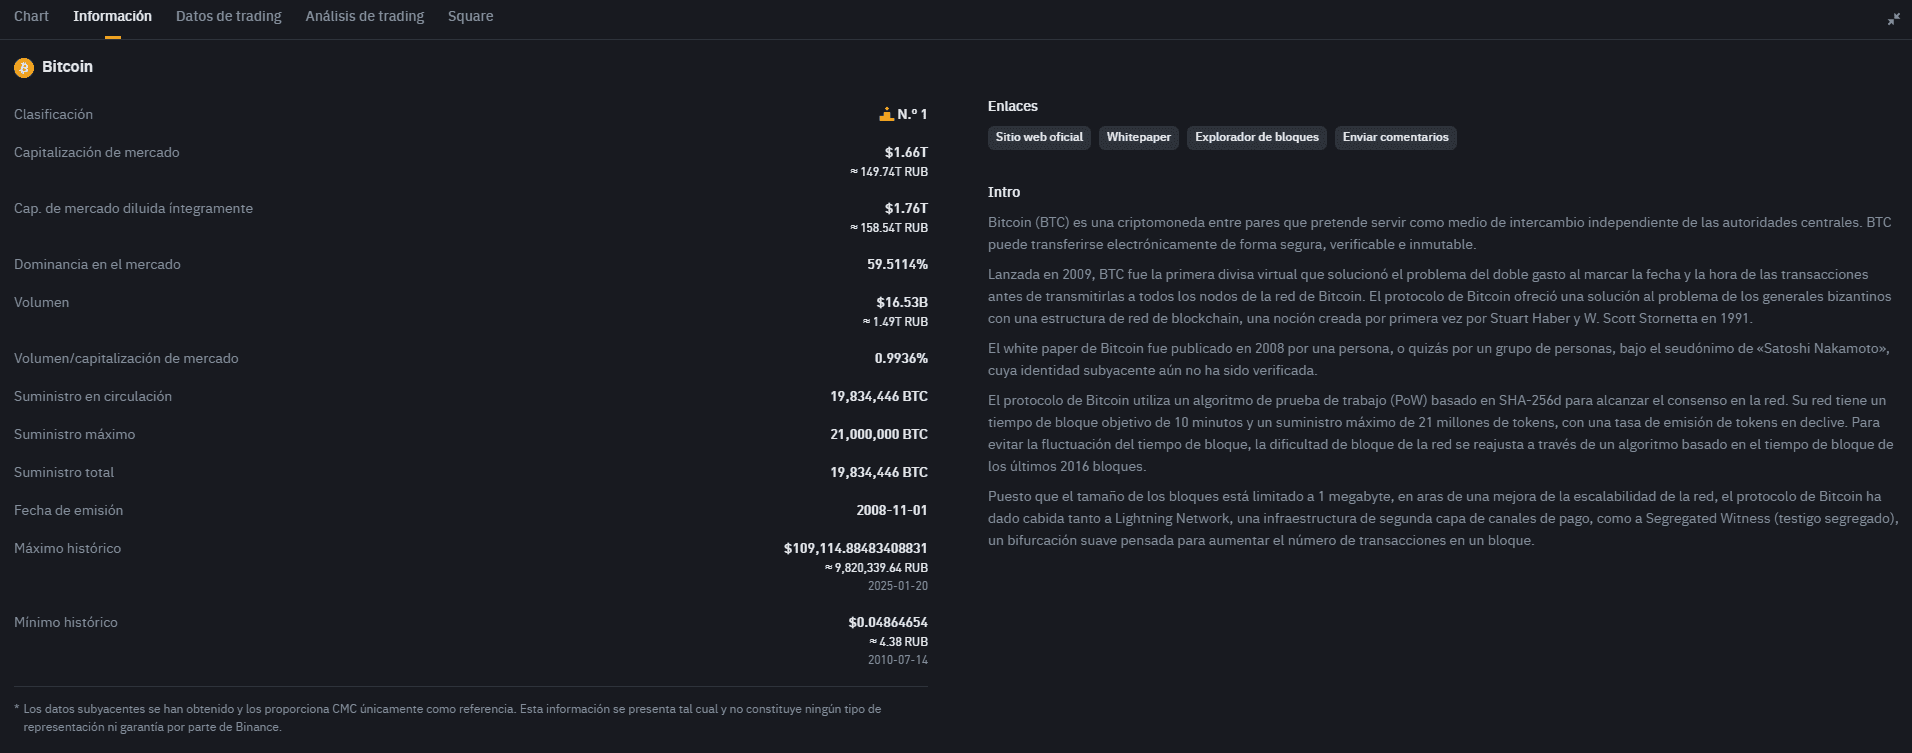Click the Máximo histórico label

[x=67, y=548]
